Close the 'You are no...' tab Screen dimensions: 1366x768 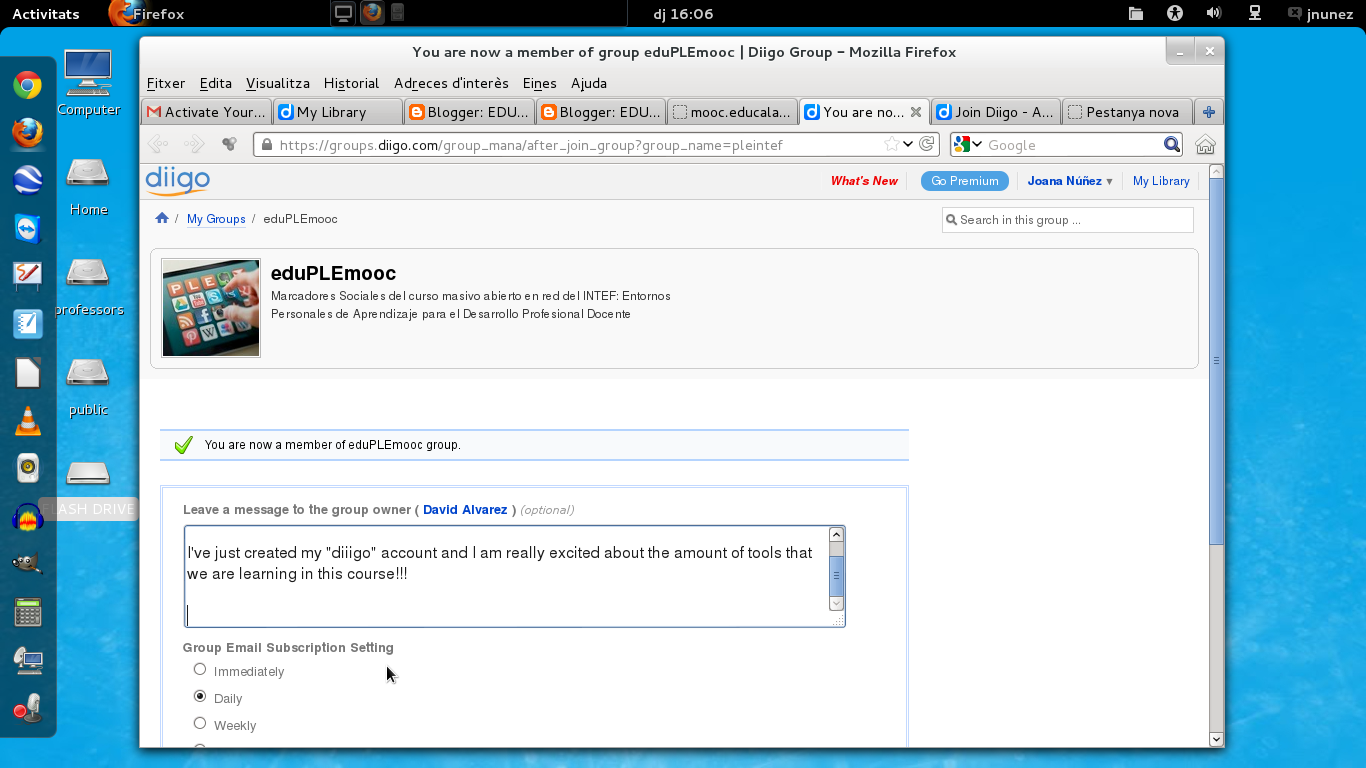click(x=916, y=112)
